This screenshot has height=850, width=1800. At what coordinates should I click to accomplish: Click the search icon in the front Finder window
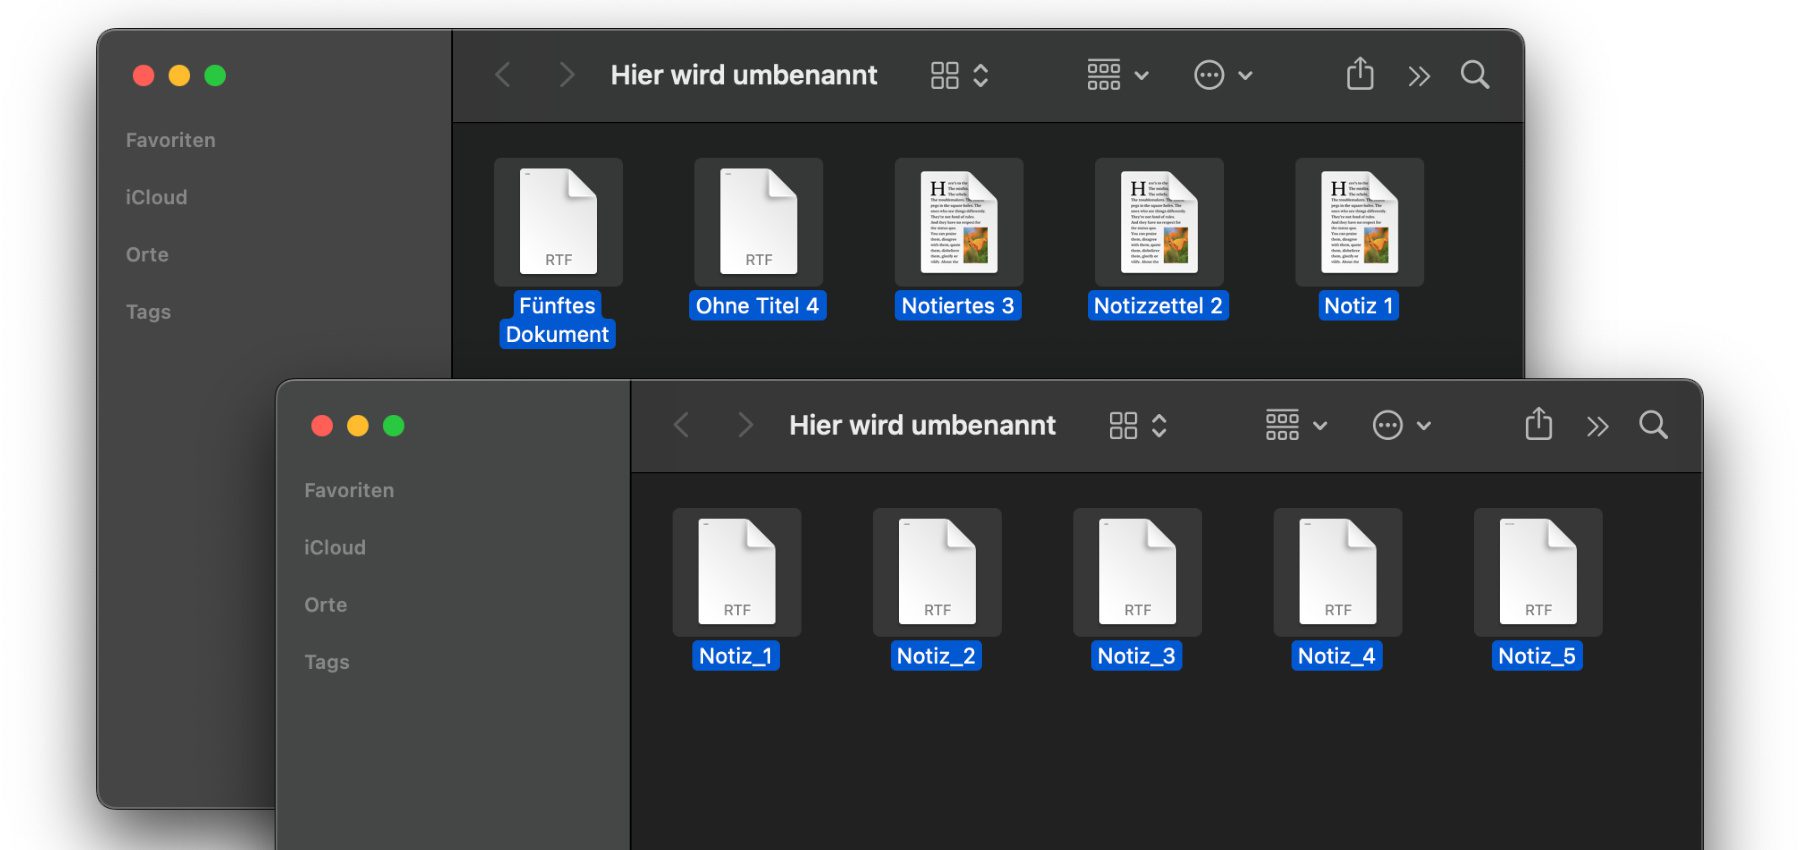point(1653,425)
